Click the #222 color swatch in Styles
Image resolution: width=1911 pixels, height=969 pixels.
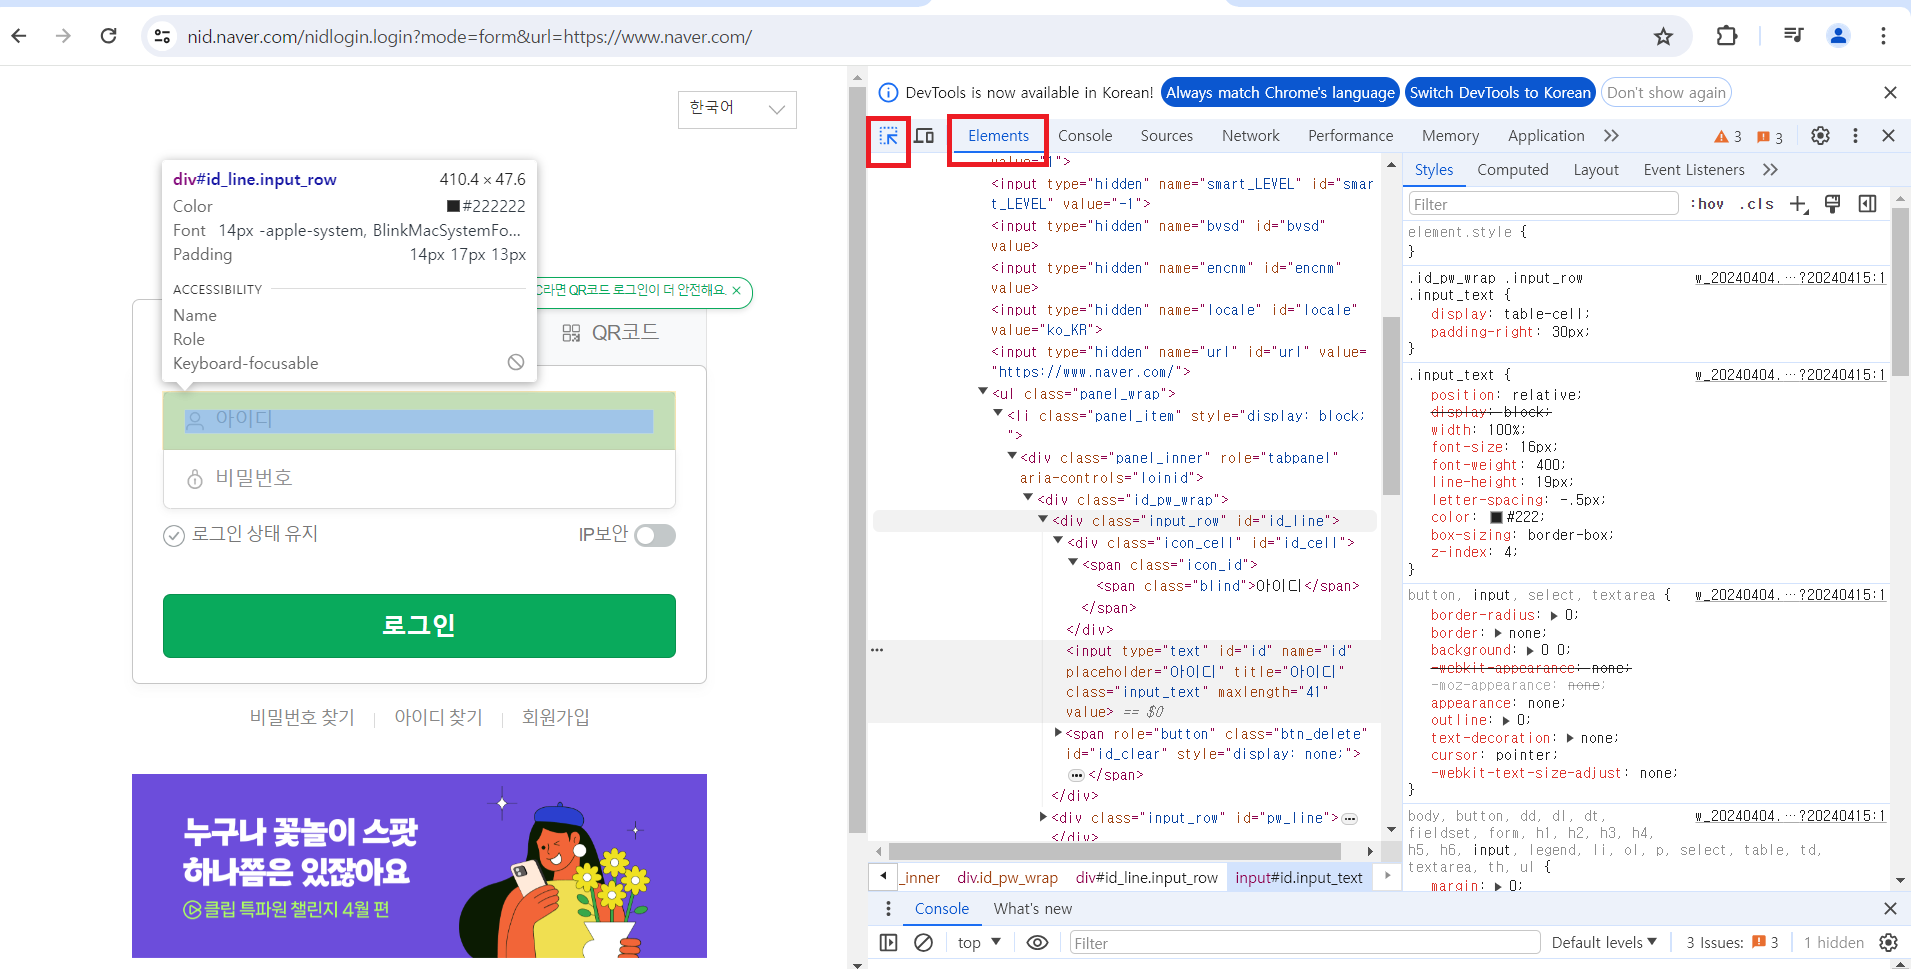pos(1496,518)
